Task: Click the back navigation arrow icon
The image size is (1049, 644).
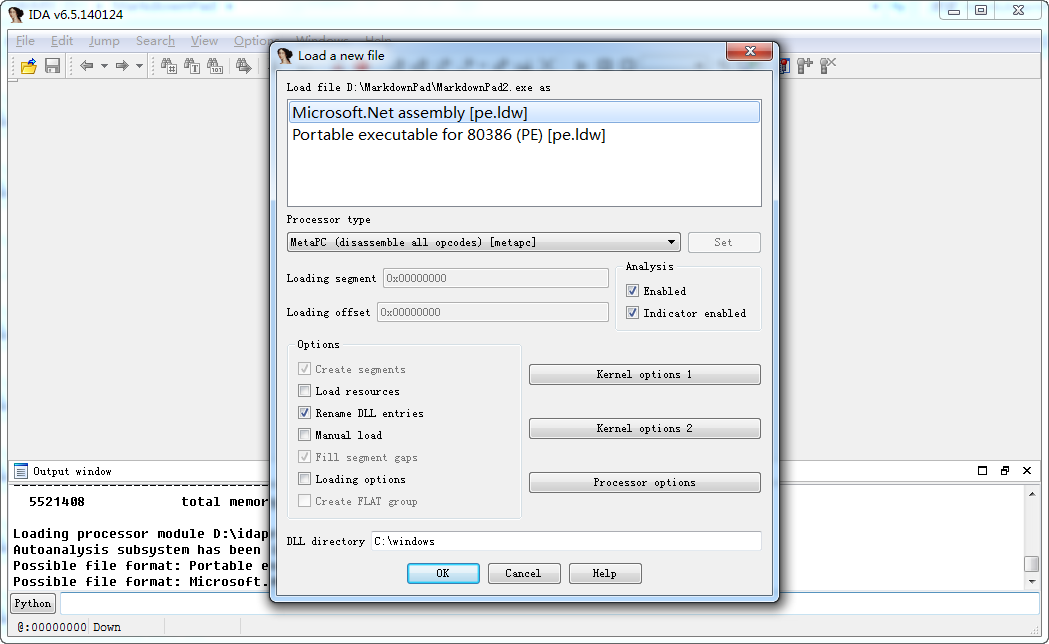Action: [x=86, y=66]
